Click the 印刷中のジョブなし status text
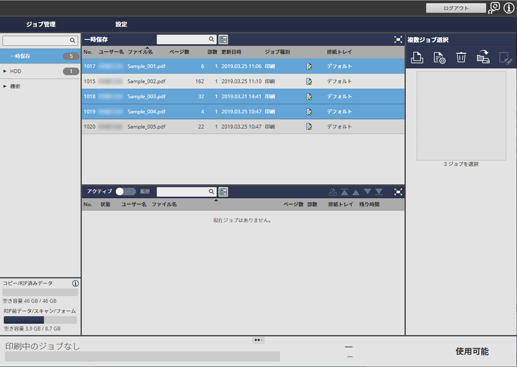The image size is (517, 367). click(42, 346)
